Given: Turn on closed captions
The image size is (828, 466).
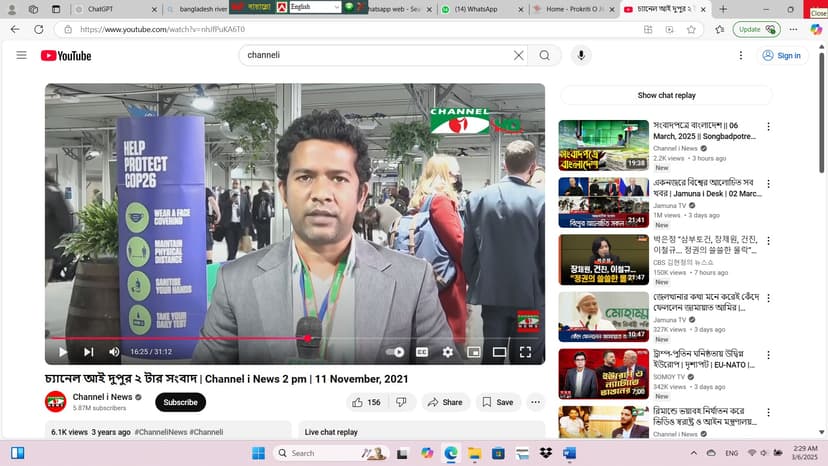Looking at the screenshot, I should tap(422, 352).
